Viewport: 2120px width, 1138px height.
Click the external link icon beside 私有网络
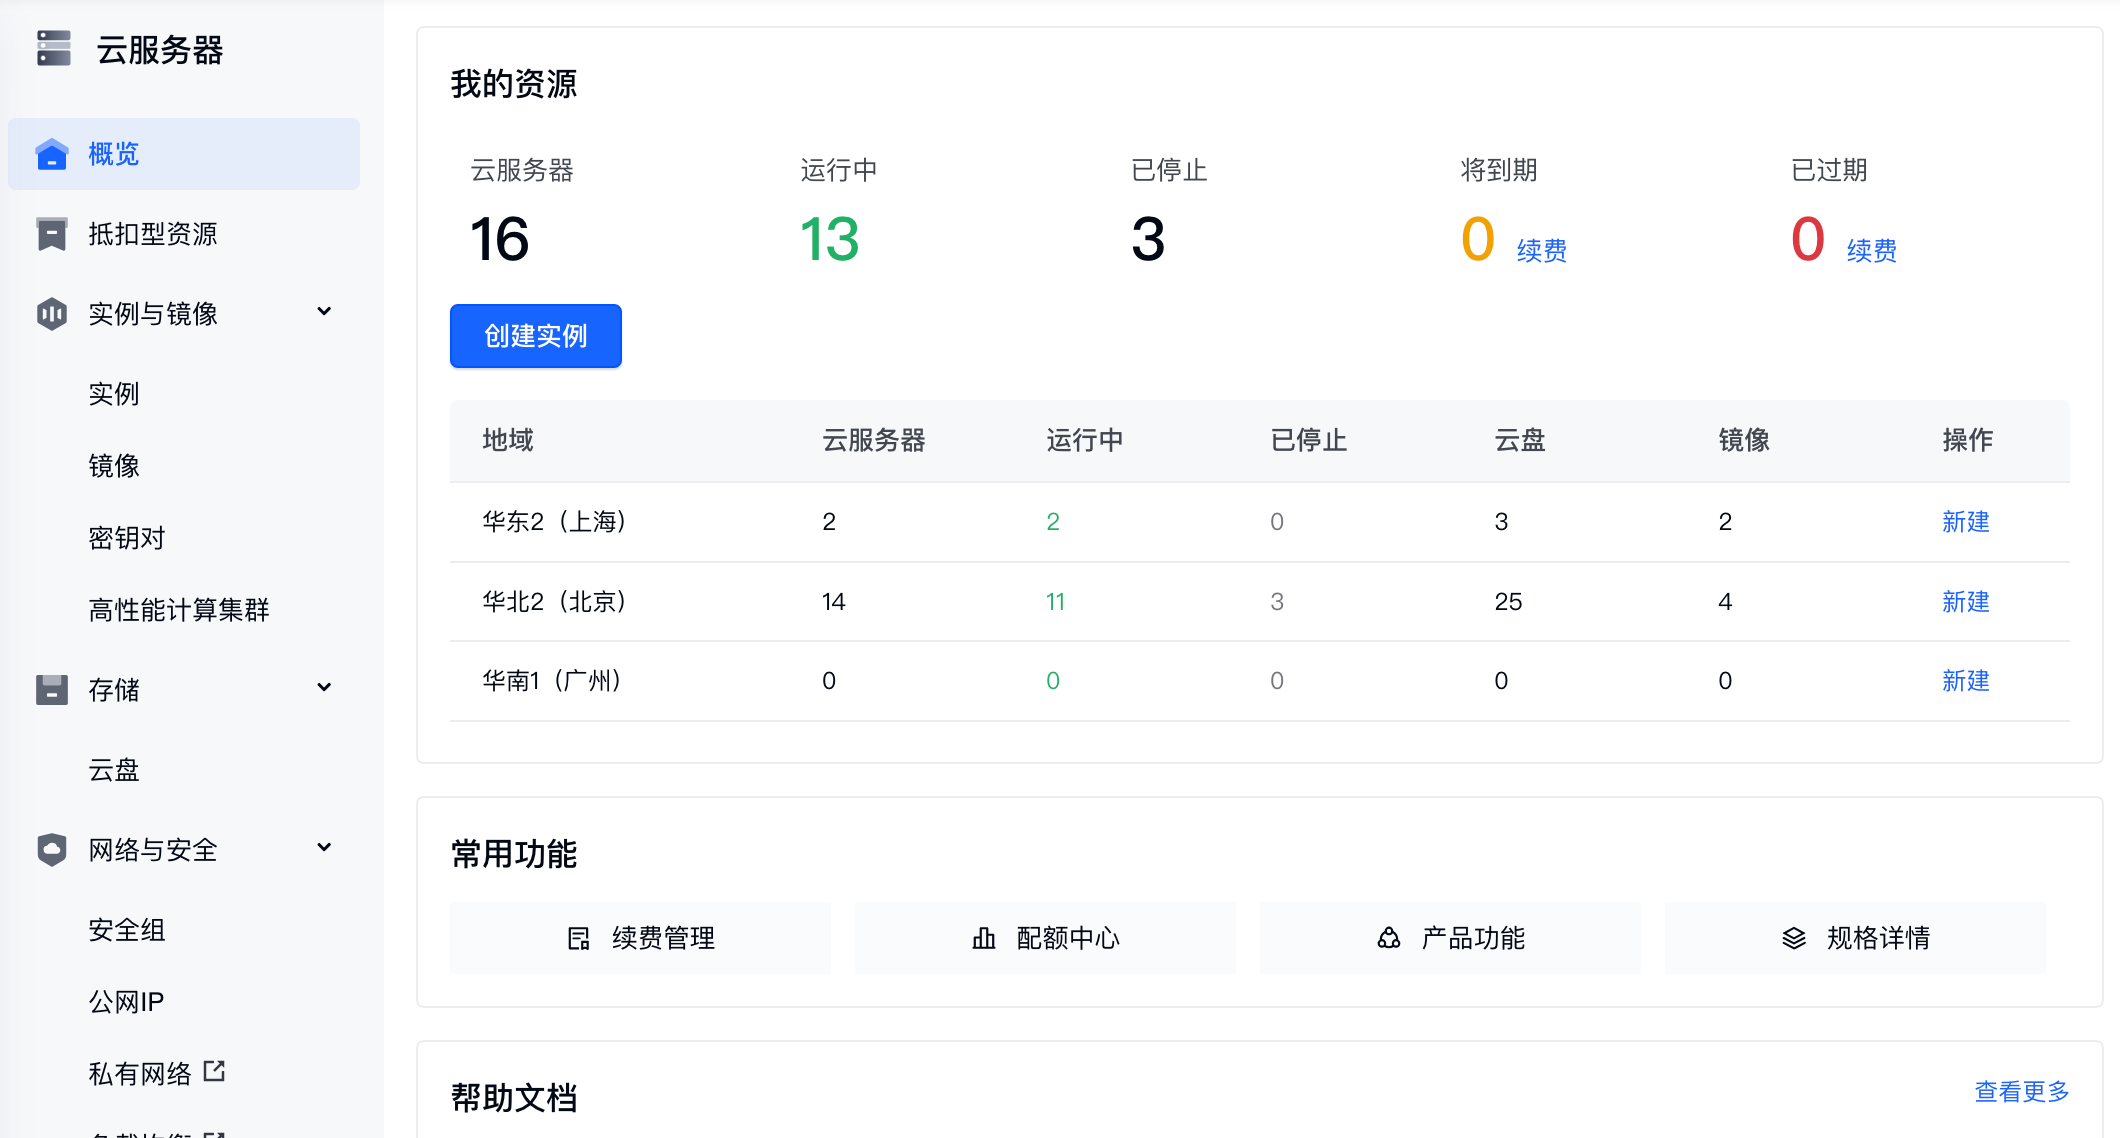tap(214, 1071)
